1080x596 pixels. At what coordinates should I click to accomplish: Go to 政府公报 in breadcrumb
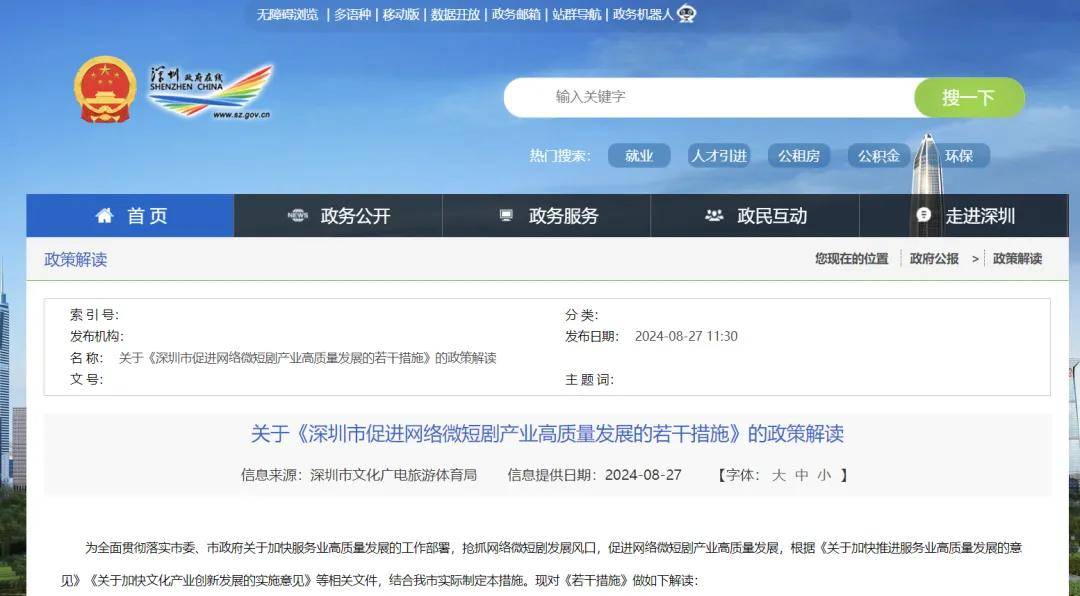click(934, 258)
